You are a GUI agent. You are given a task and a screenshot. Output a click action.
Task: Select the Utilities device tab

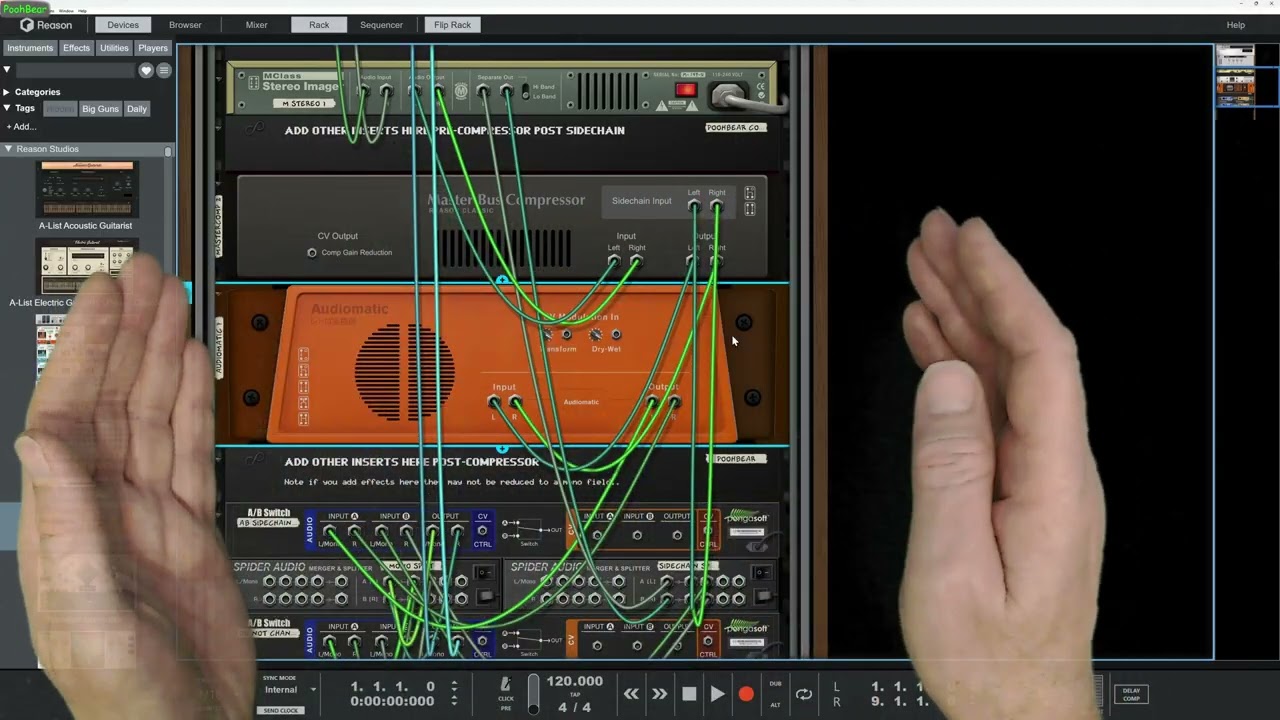tap(114, 48)
